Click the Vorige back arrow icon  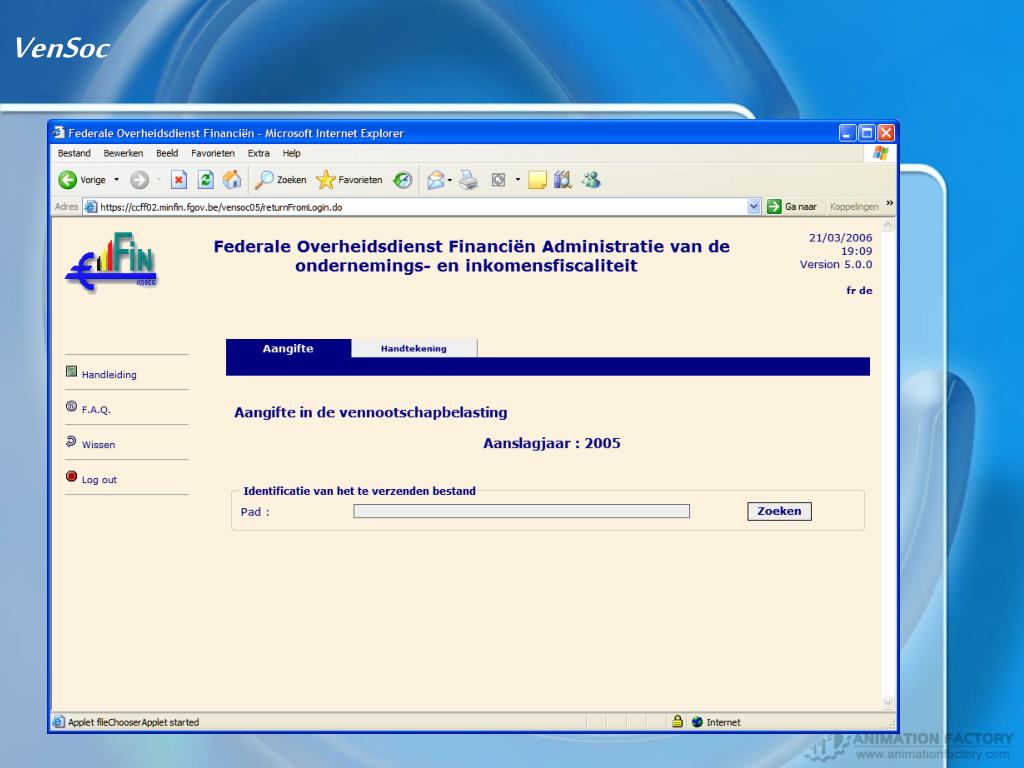pos(67,180)
